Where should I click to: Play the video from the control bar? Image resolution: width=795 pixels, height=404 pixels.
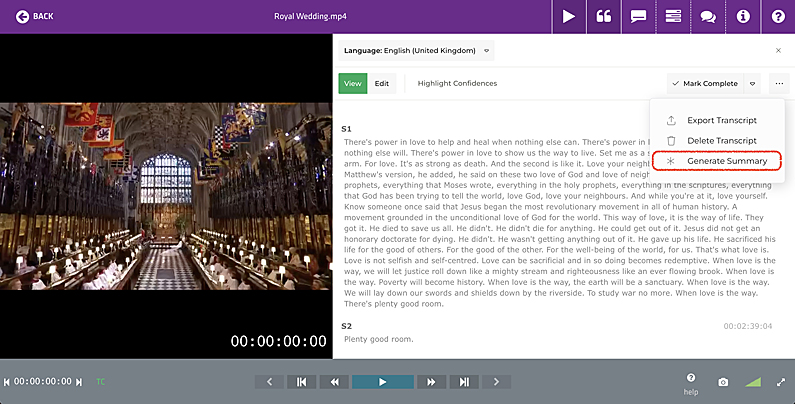coord(383,382)
